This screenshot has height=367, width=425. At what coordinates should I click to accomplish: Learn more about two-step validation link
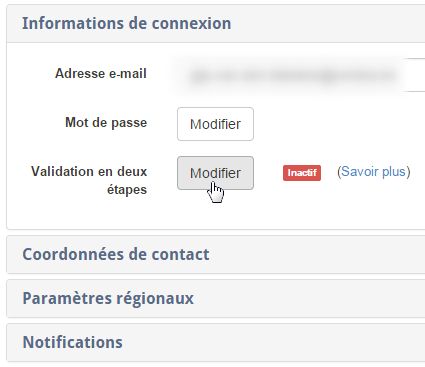374,172
